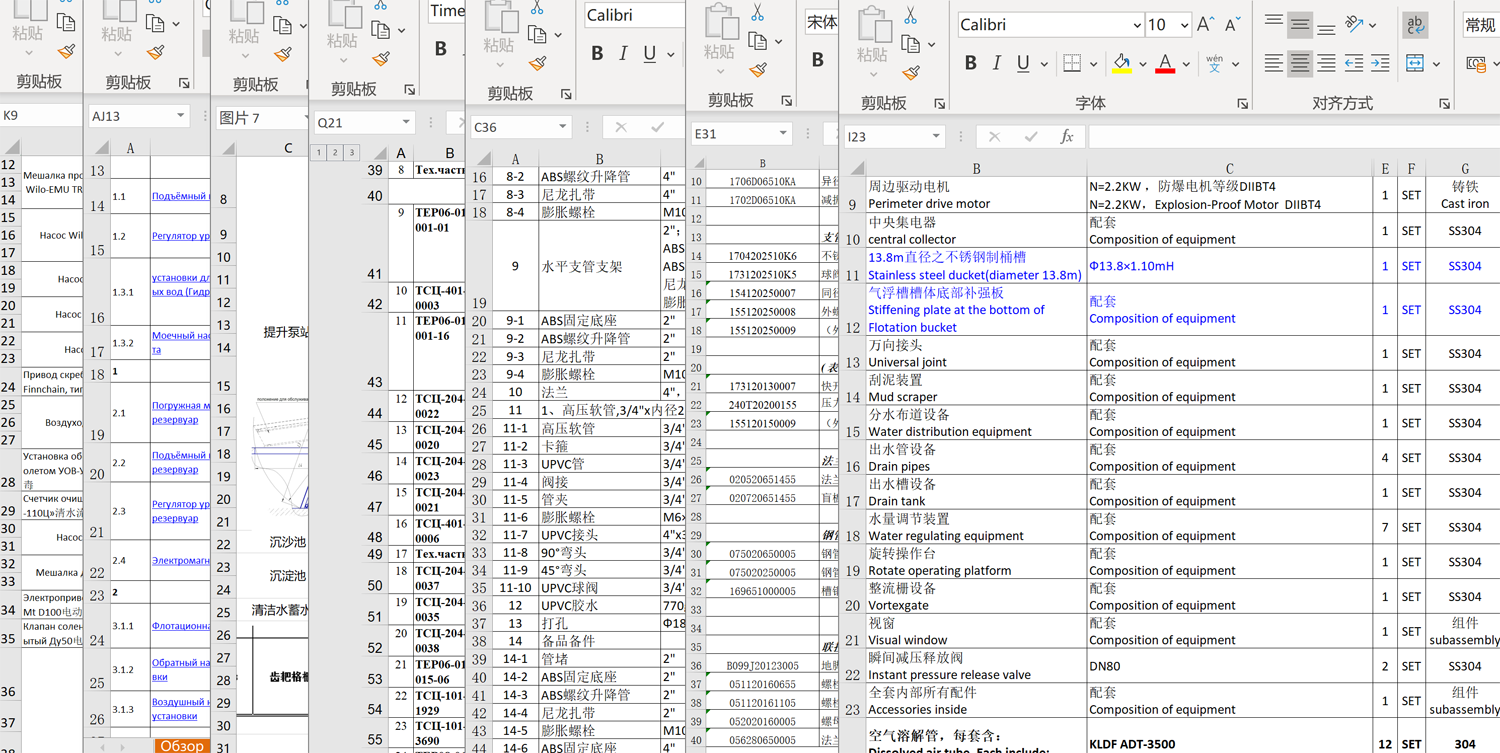Click the Merge and Center icon
This screenshot has width=1500, height=753.
click(x=1415, y=64)
